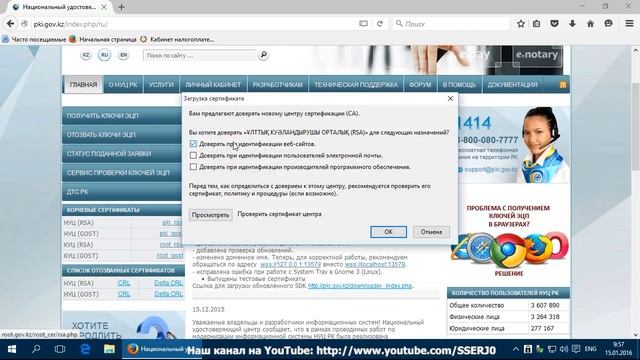This screenshot has height=360, width=640.
Task: Open root certificate link for КУЦ (RSA)
Action: pyautogui.click(x=171, y=244)
